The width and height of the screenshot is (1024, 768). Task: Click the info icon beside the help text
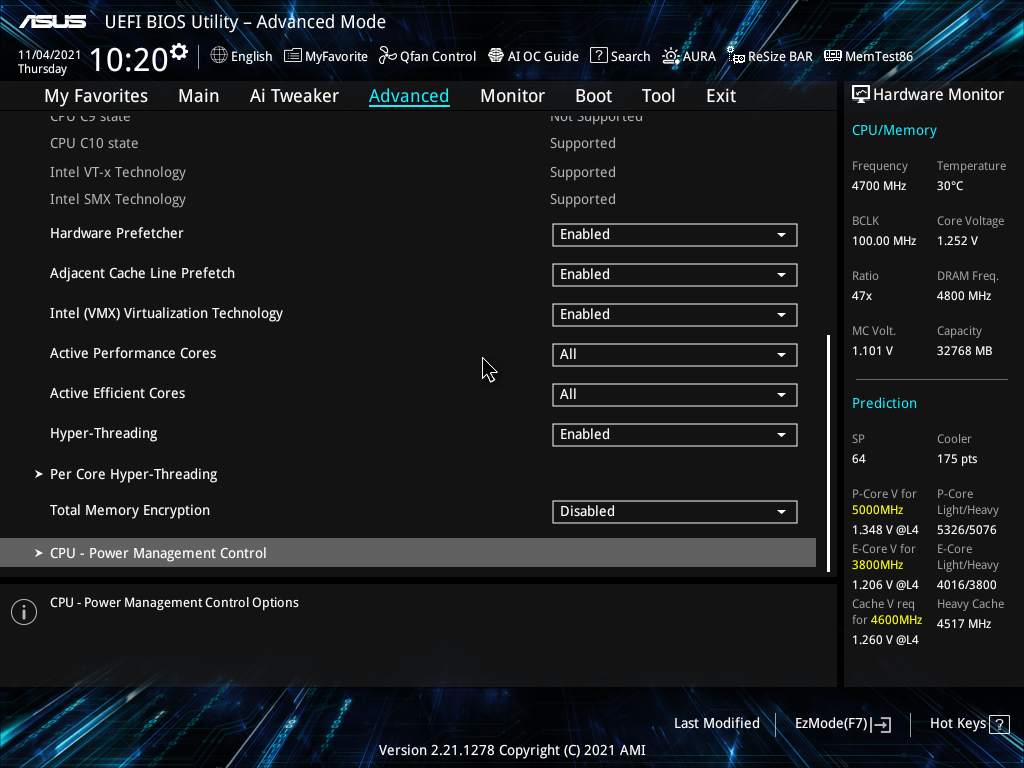[24, 612]
